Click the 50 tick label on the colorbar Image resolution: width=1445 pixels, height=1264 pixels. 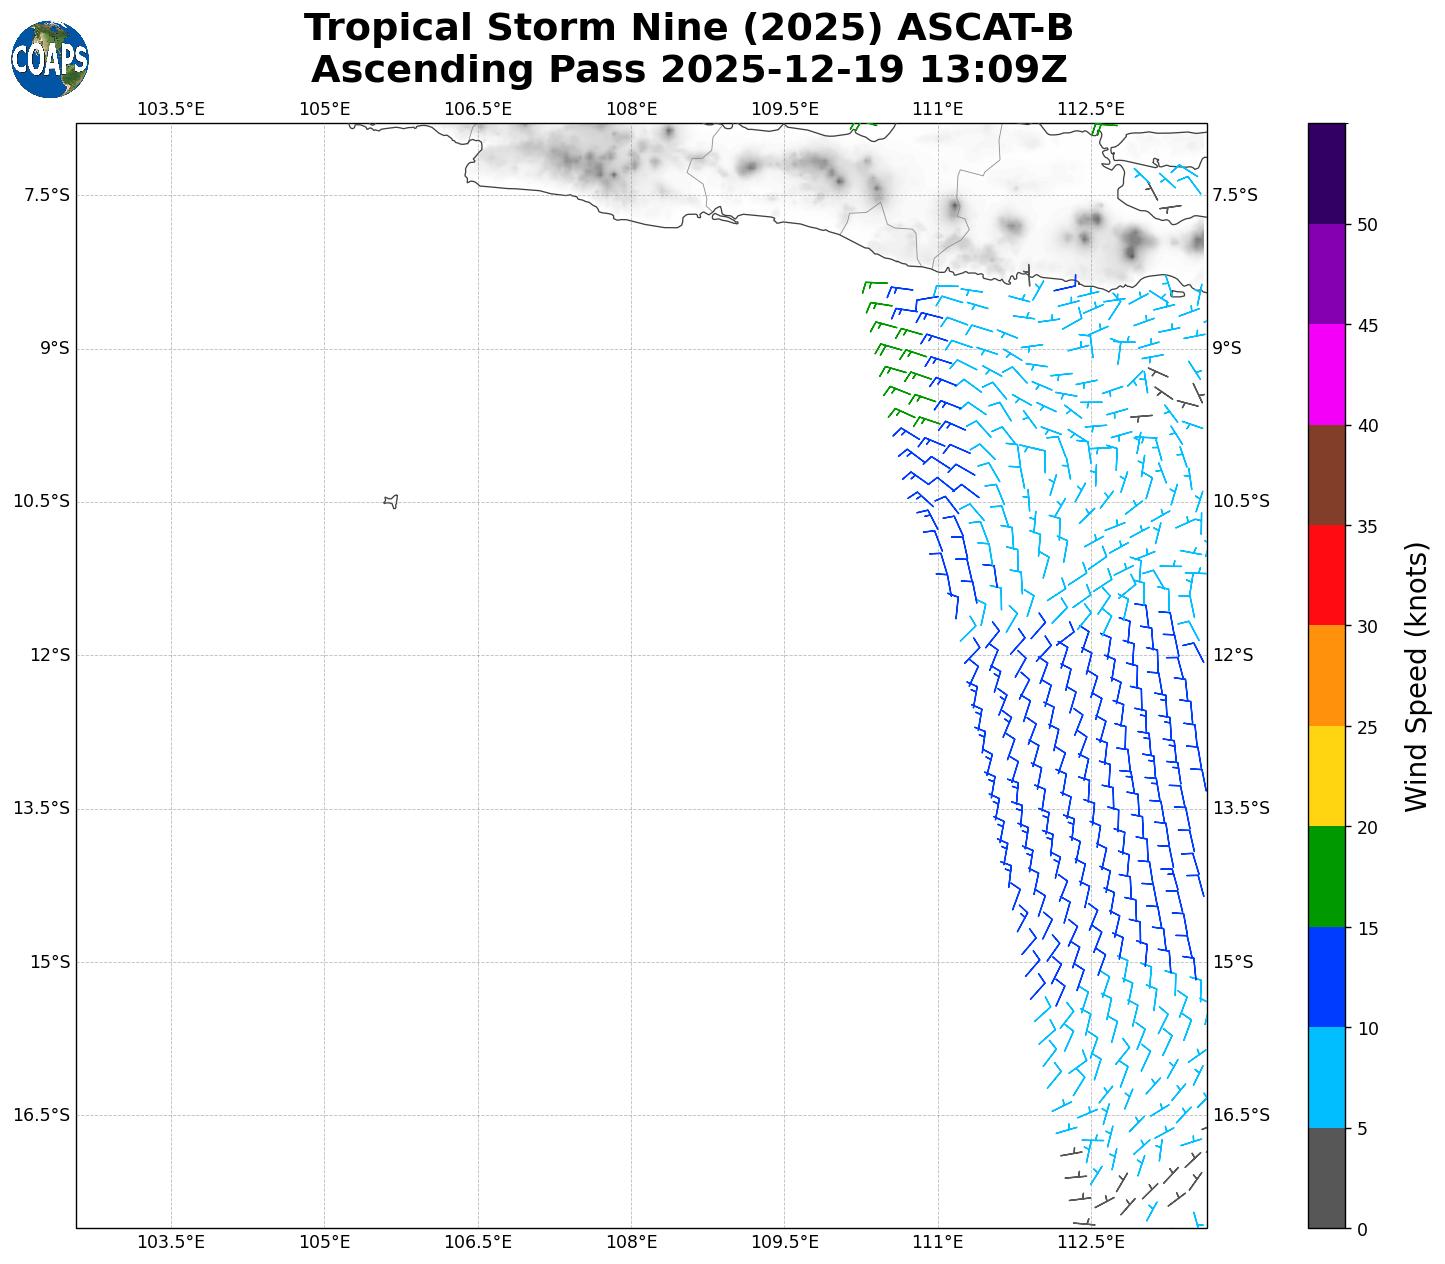click(1365, 224)
